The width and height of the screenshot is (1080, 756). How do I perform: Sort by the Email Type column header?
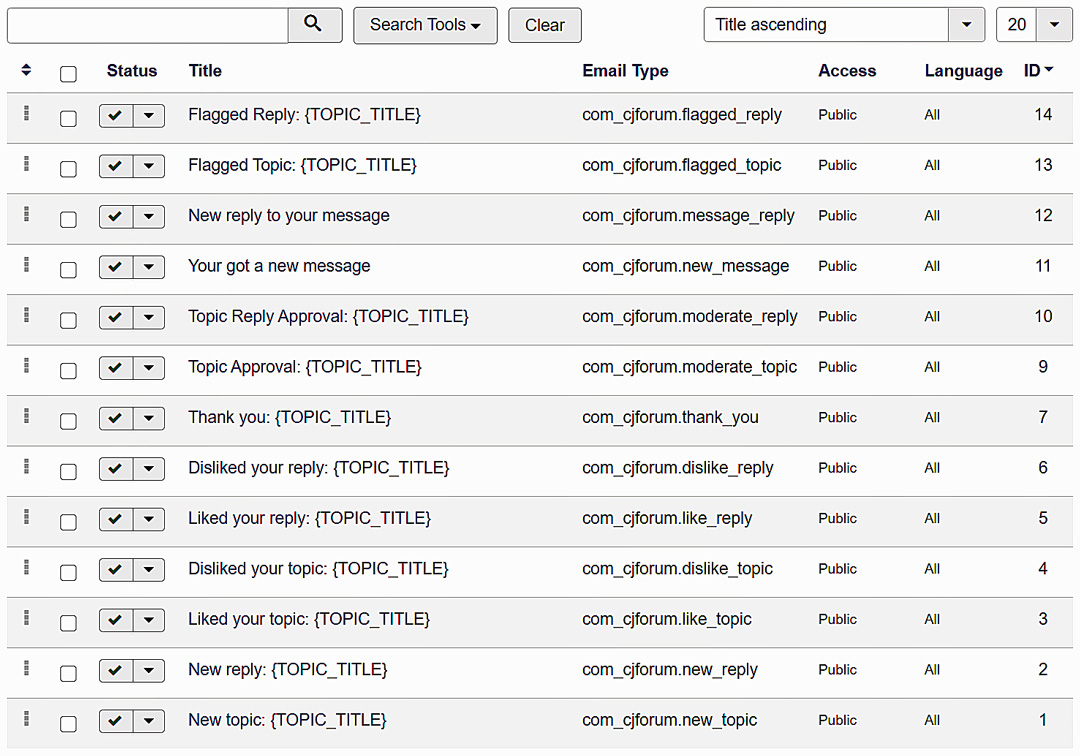pos(625,71)
